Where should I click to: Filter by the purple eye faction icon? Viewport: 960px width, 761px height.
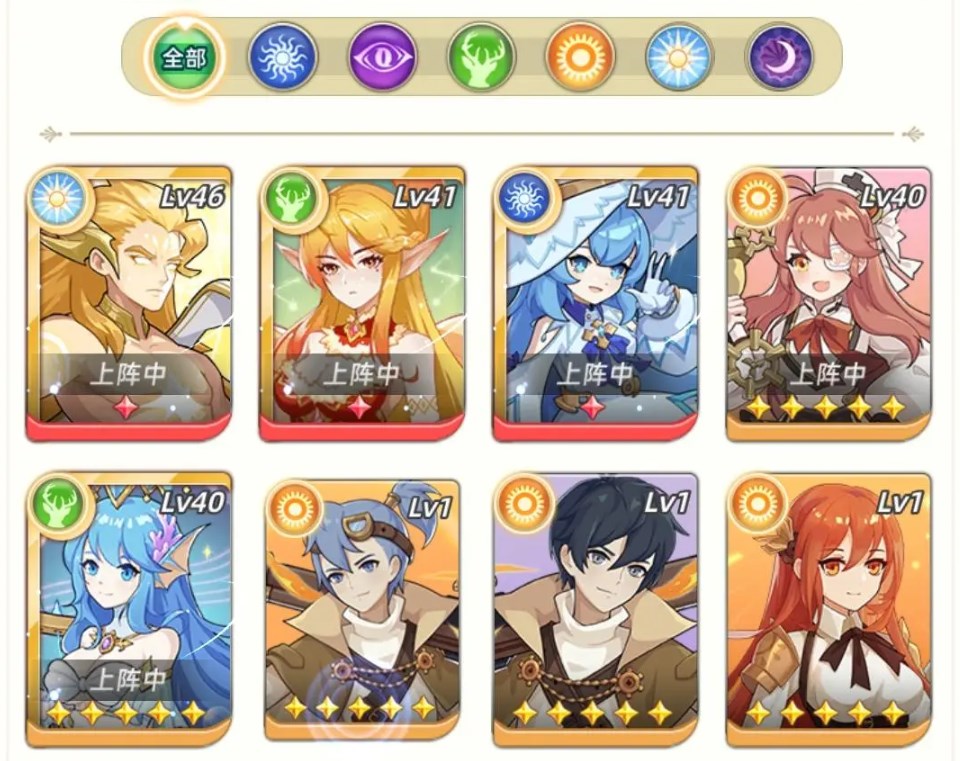click(383, 57)
